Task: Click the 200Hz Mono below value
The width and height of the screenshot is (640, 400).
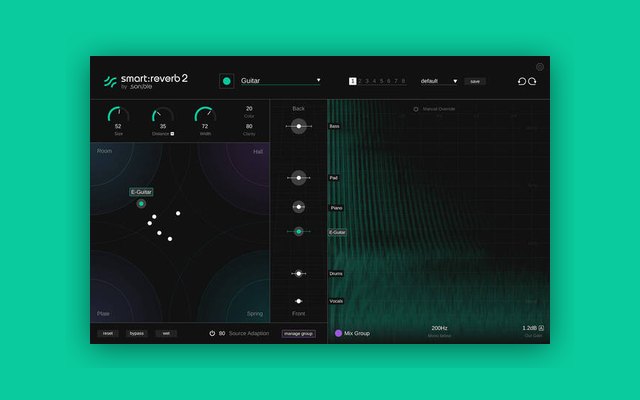Action: pyautogui.click(x=440, y=328)
